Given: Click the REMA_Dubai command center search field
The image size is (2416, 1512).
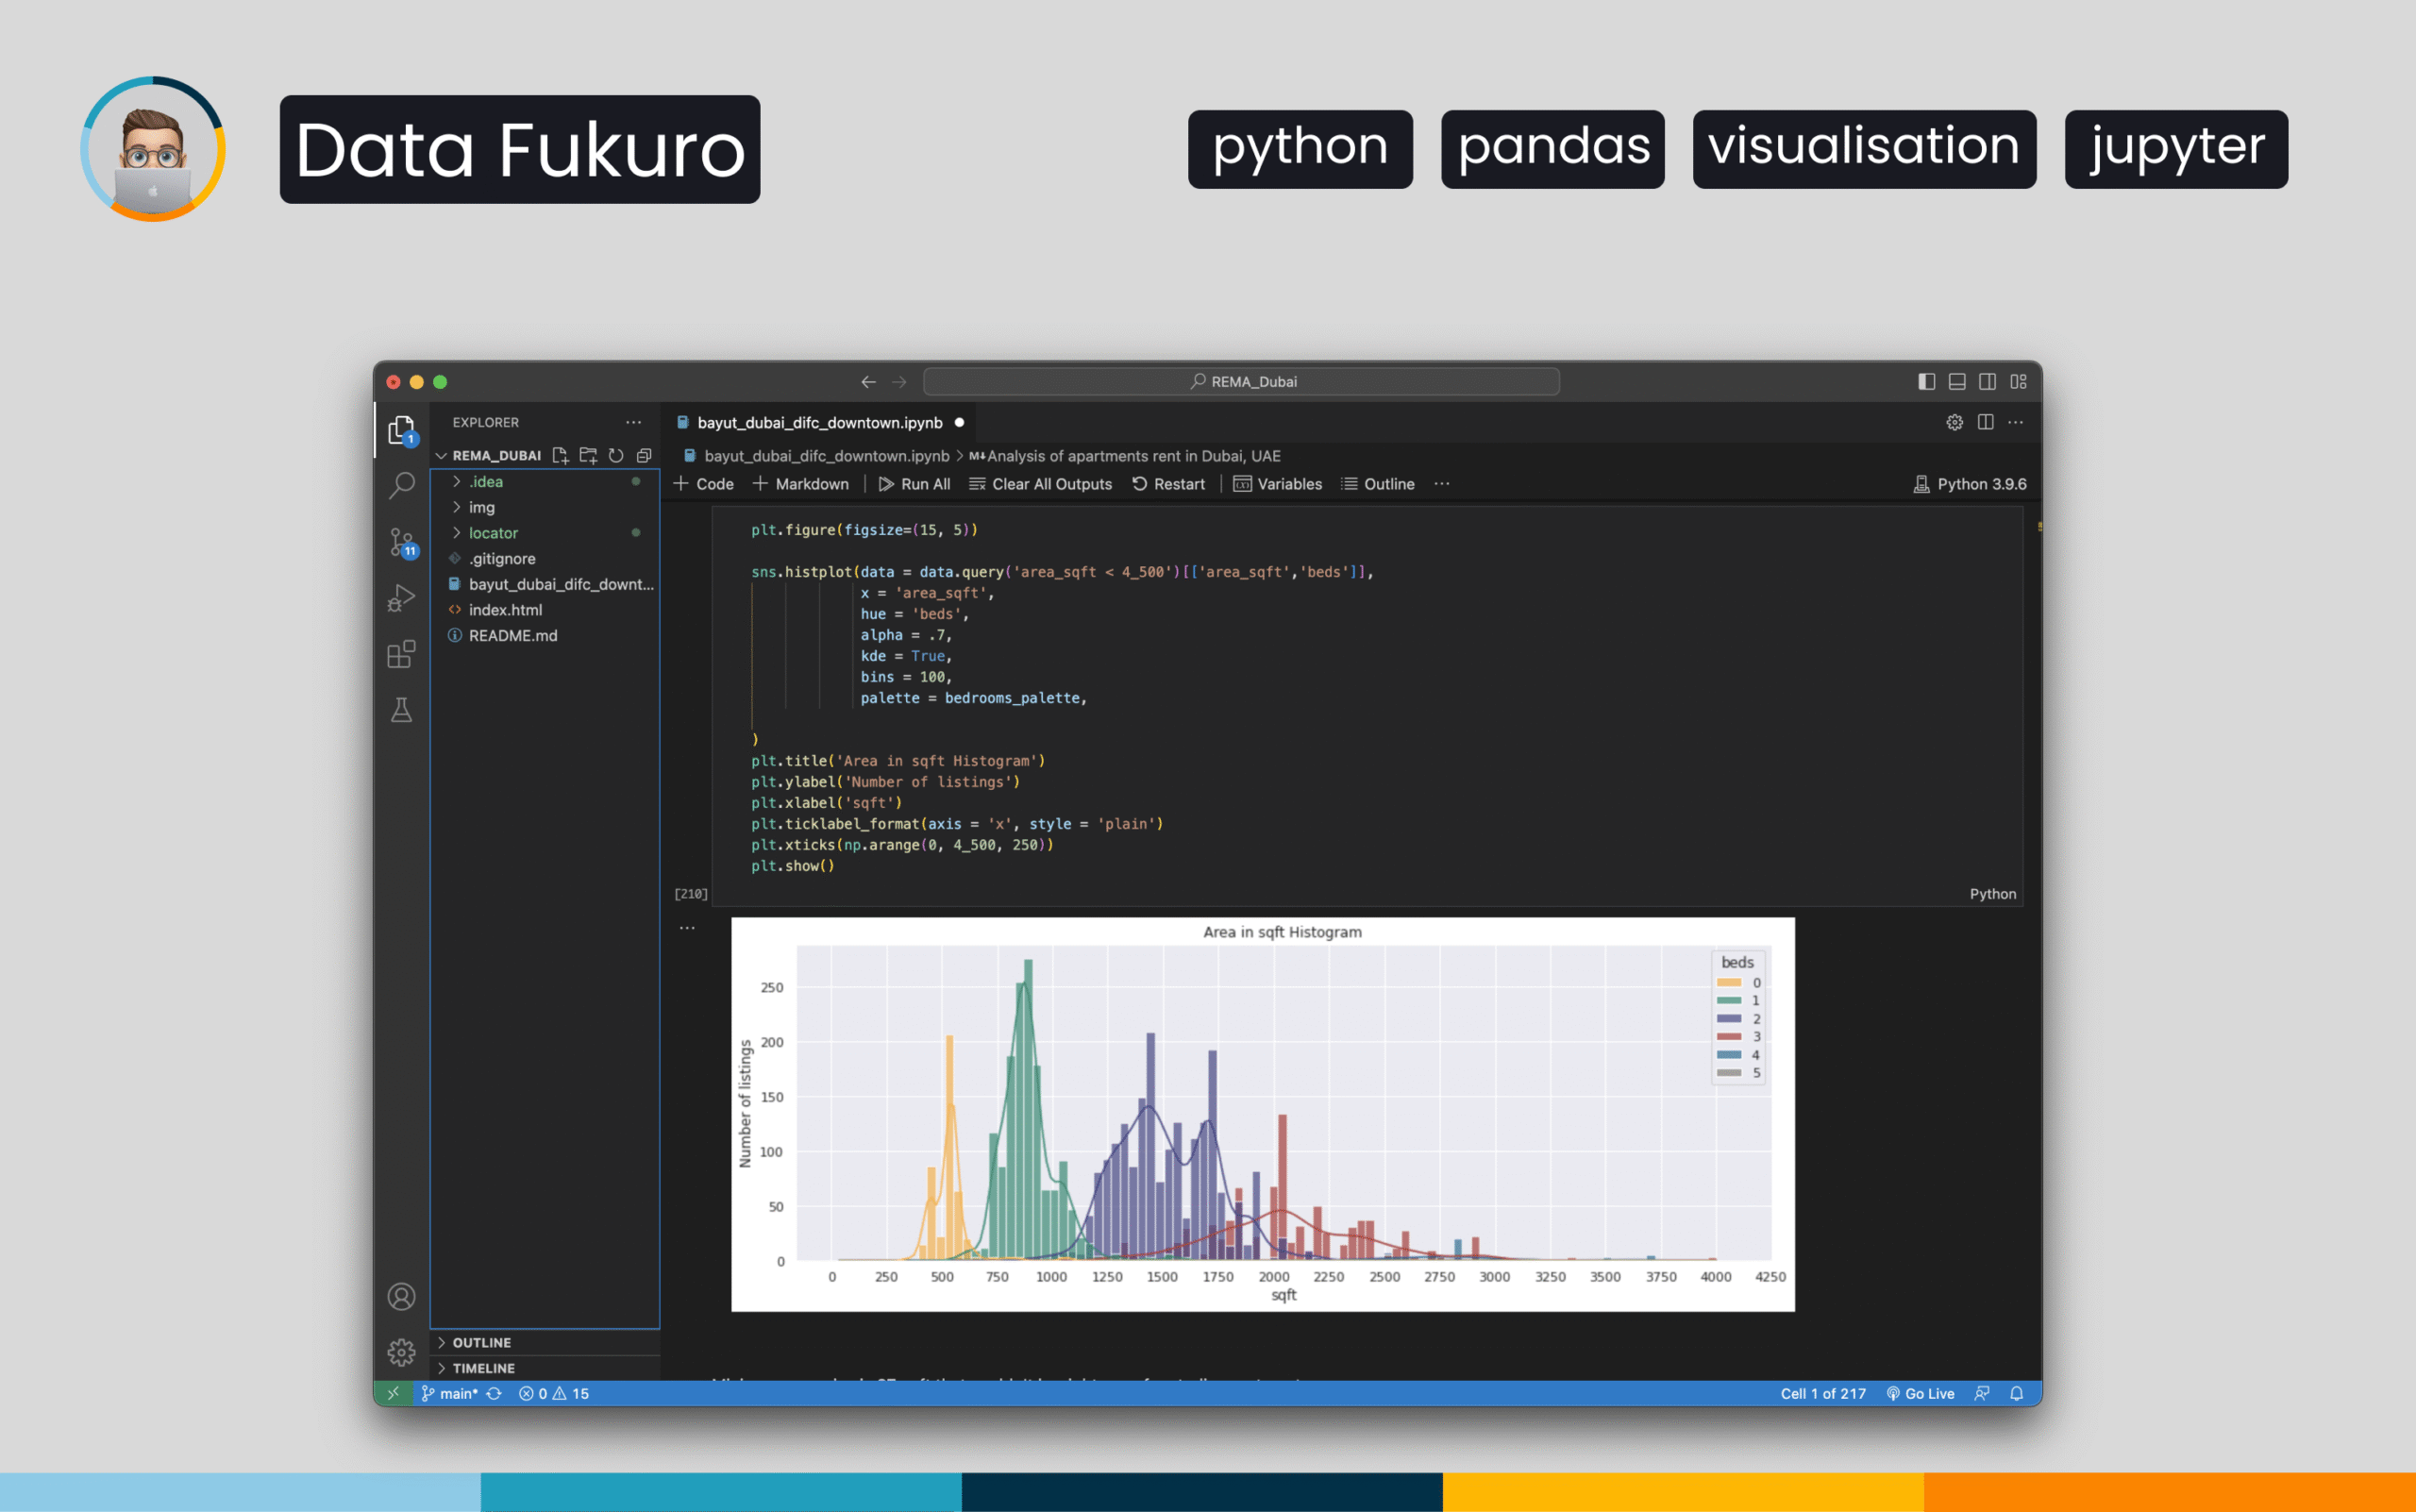Looking at the screenshot, I should (1241, 382).
